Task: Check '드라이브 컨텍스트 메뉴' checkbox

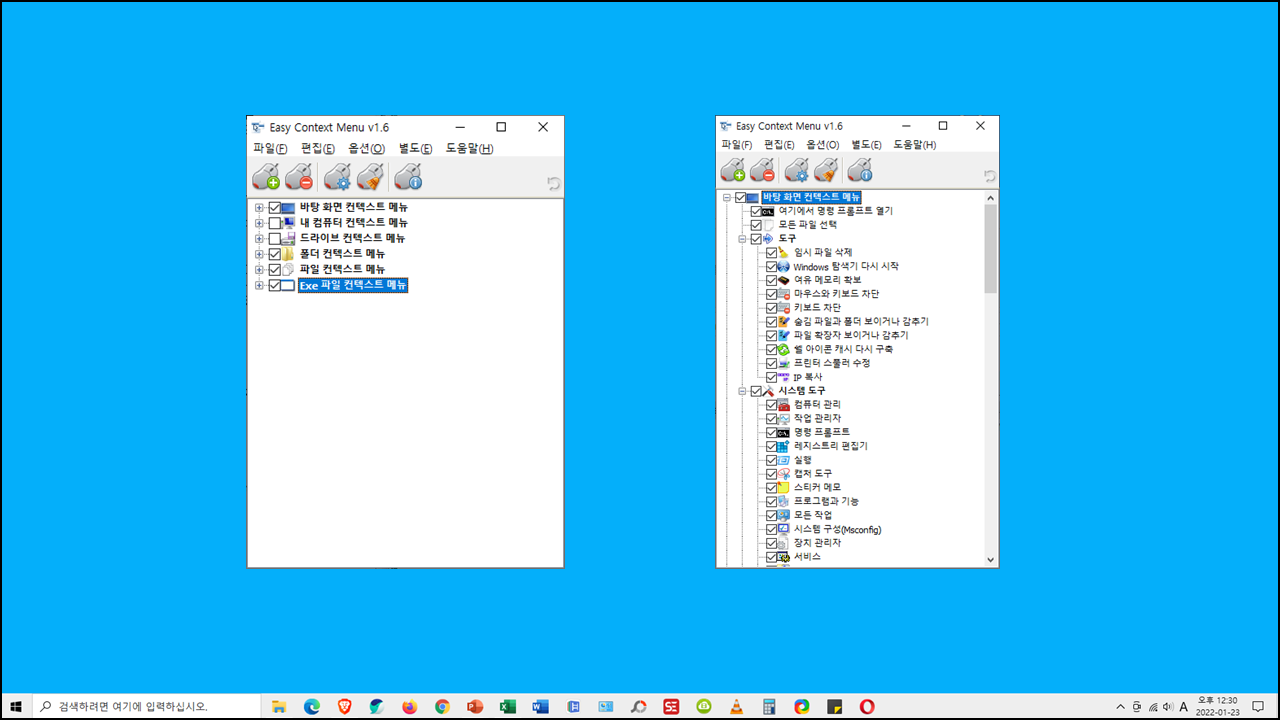Action: tap(275, 238)
